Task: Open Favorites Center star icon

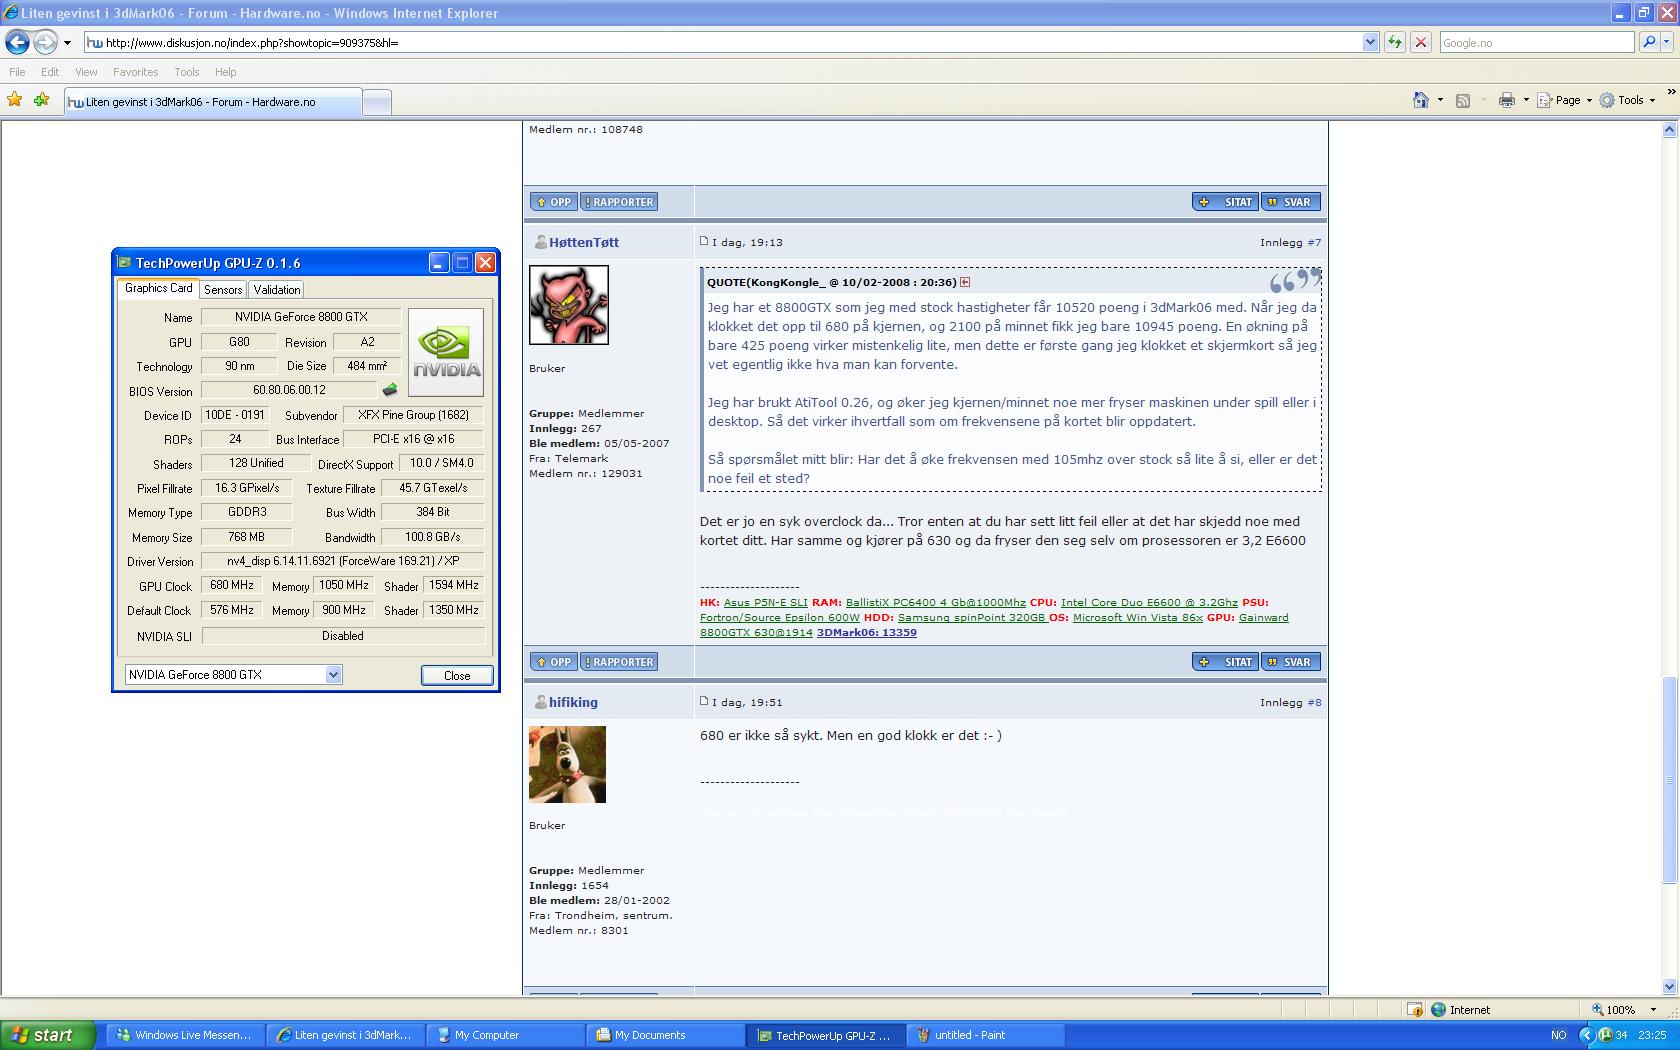Action: pos(15,100)
